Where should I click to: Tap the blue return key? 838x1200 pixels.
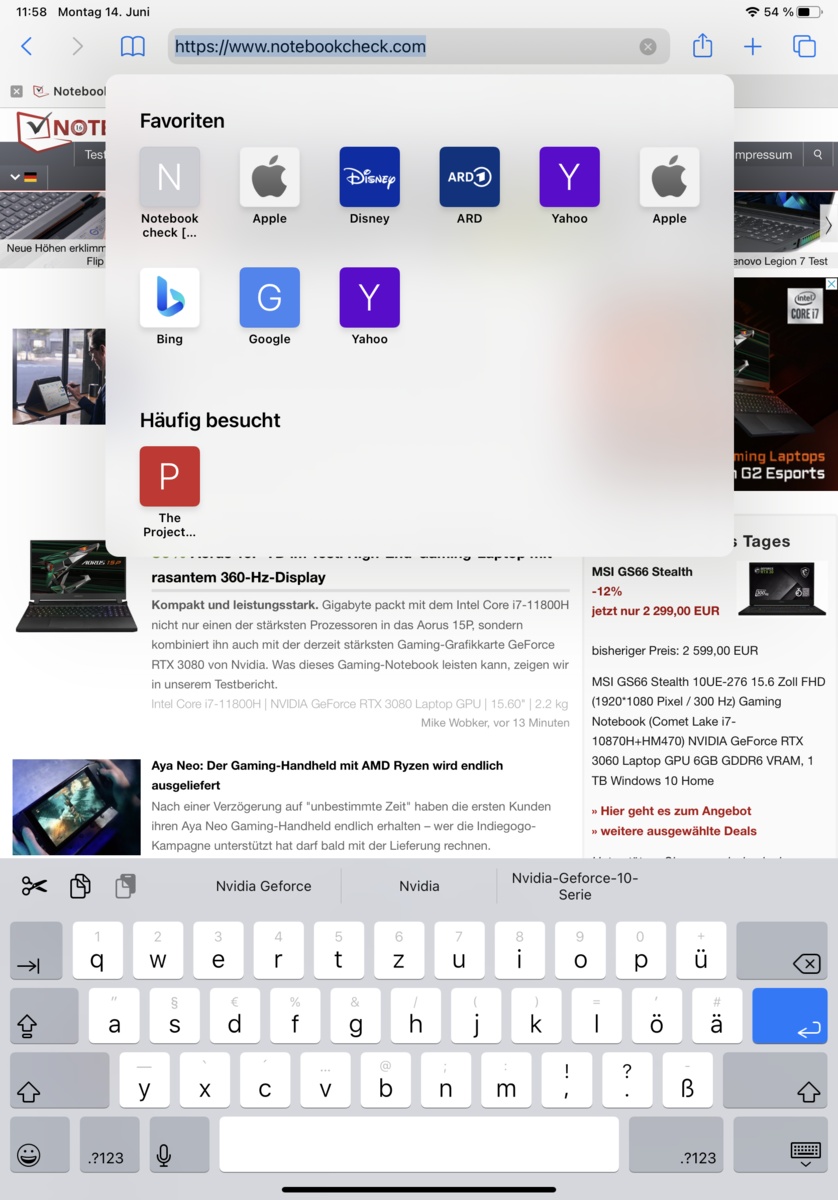coord(790,1016)
